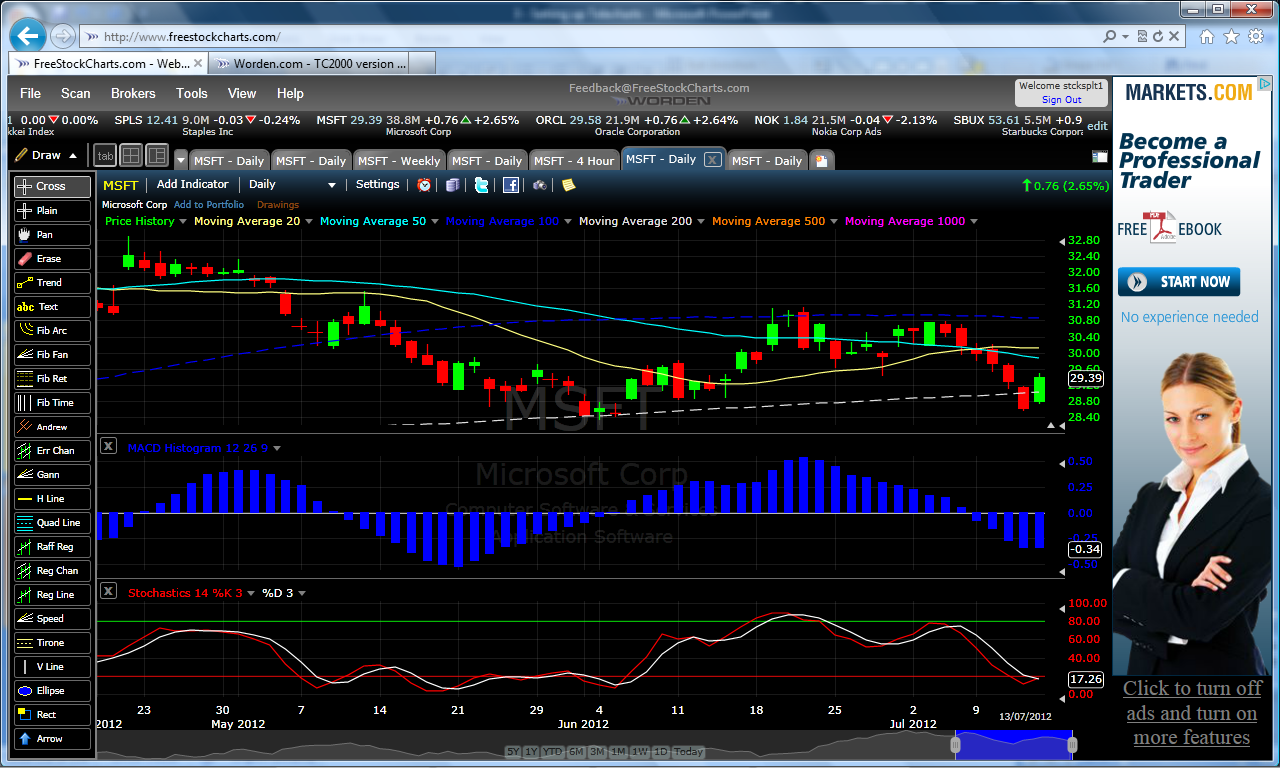Click the right handle of date range slider
This screenshot has width=1280, height=768.
[x=1072, y=744]
